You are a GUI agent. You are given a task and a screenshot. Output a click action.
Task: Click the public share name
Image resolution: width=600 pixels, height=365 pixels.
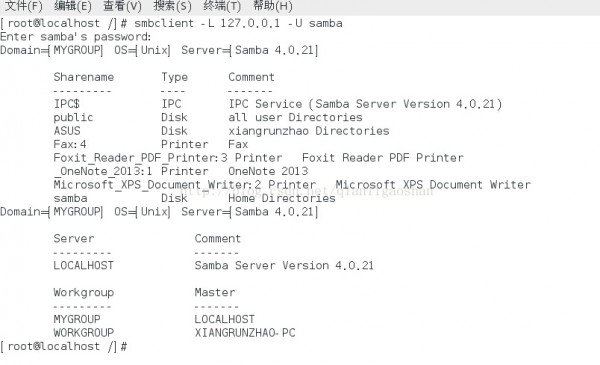point(73,117)
